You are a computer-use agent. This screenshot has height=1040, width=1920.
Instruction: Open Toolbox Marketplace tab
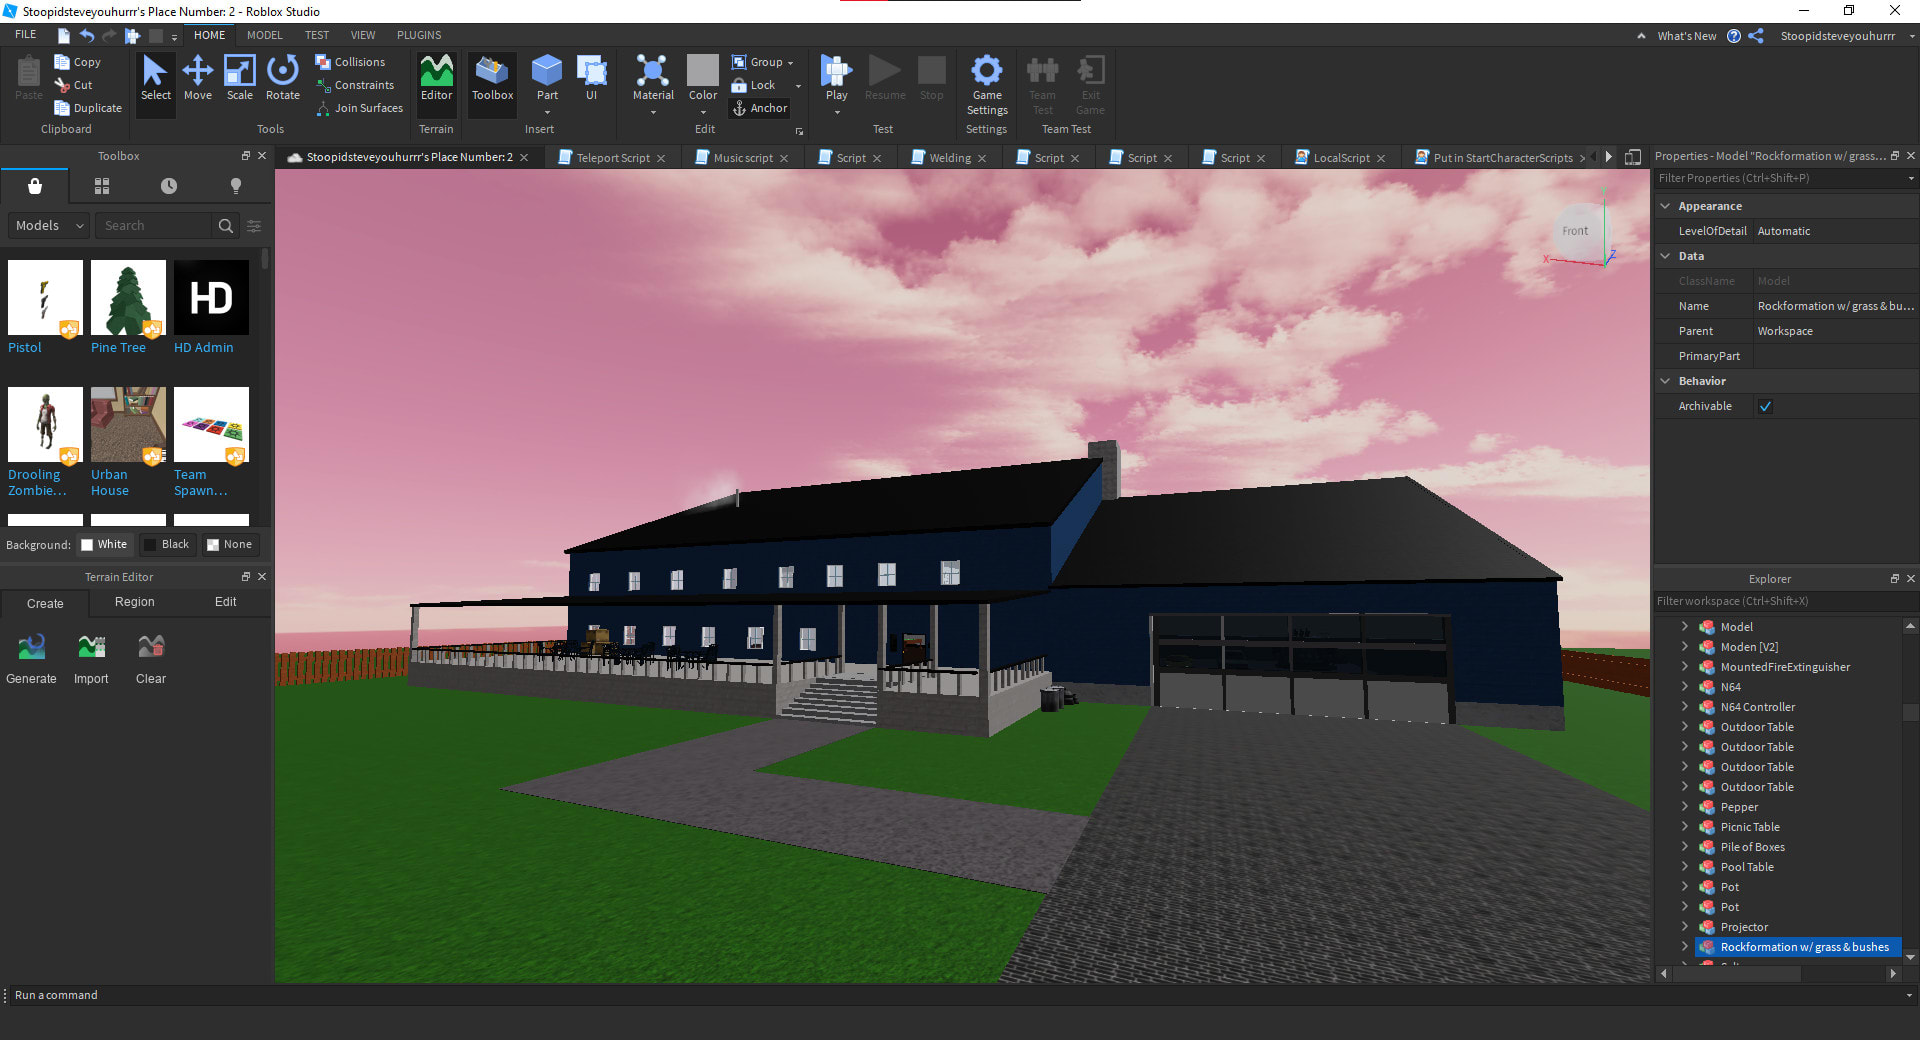click(35, 186)
